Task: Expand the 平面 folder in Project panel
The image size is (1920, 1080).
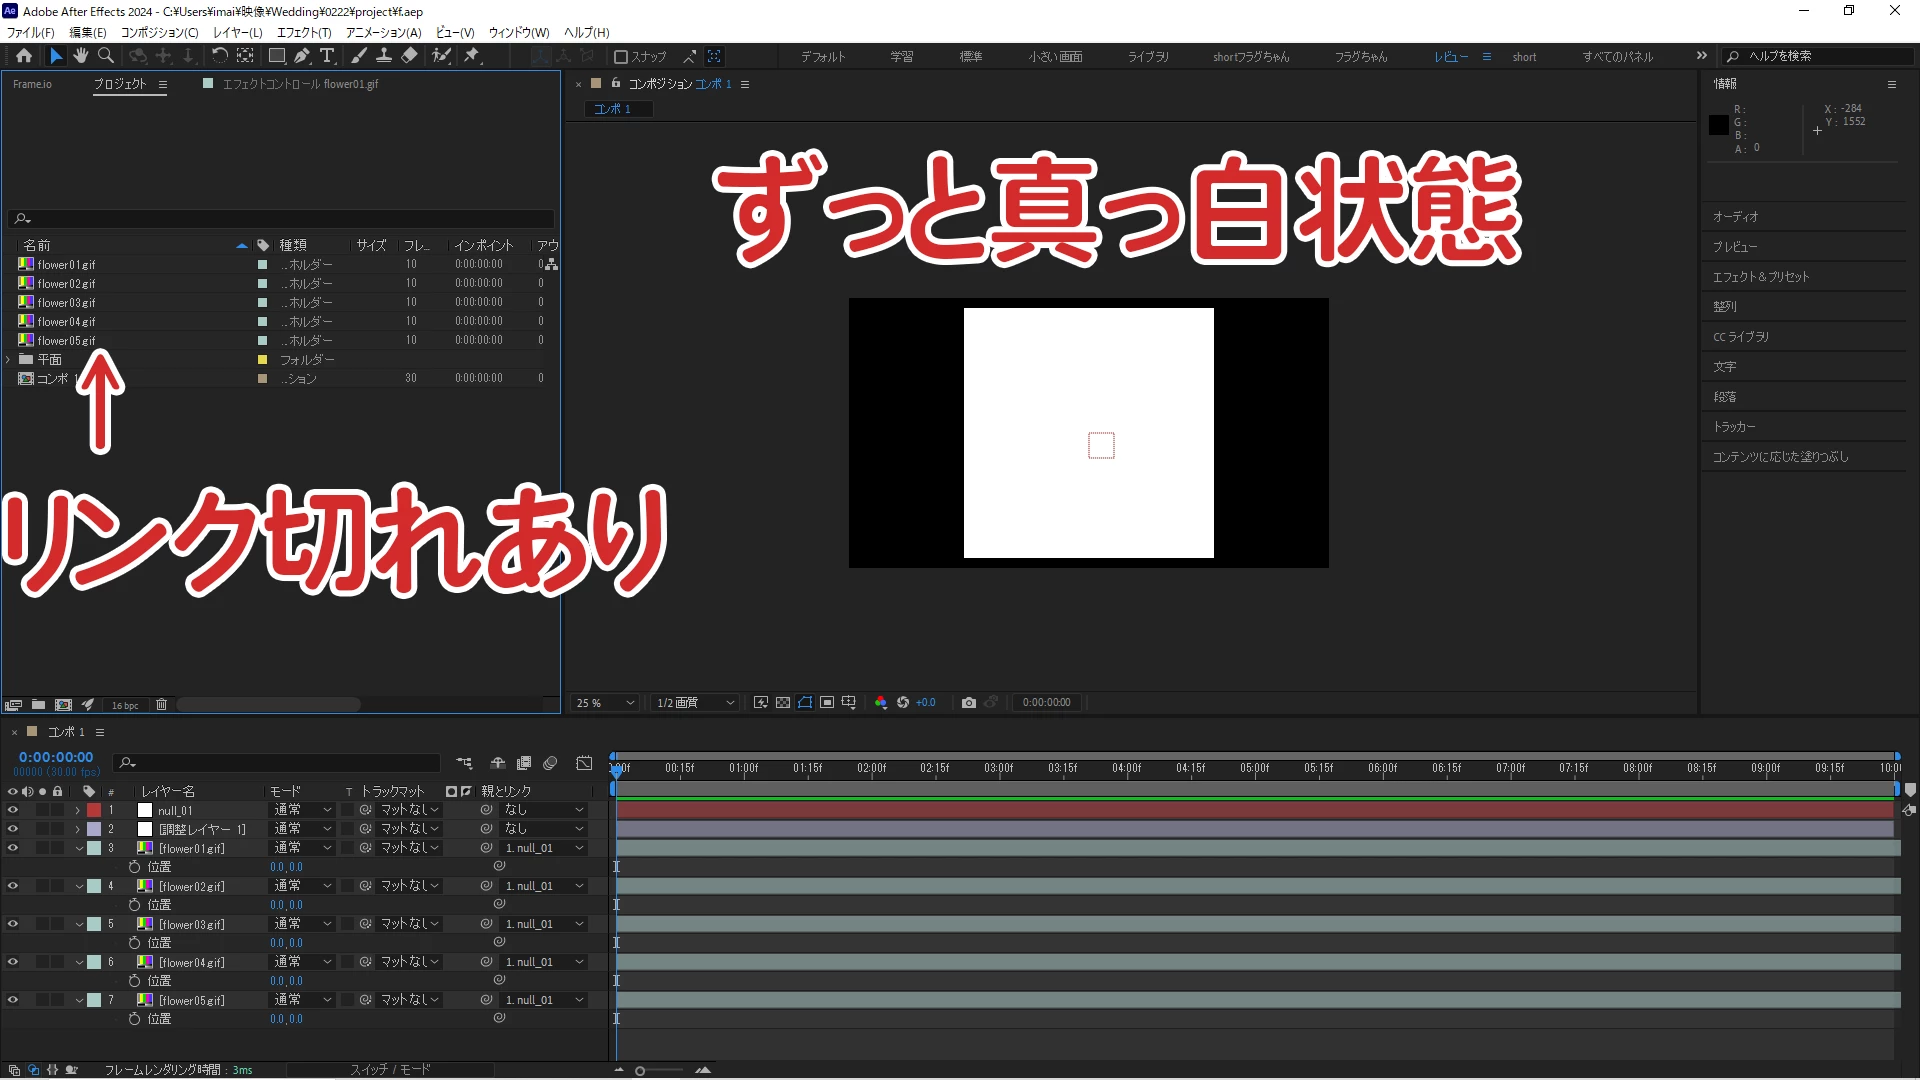Action: (8, 359)
